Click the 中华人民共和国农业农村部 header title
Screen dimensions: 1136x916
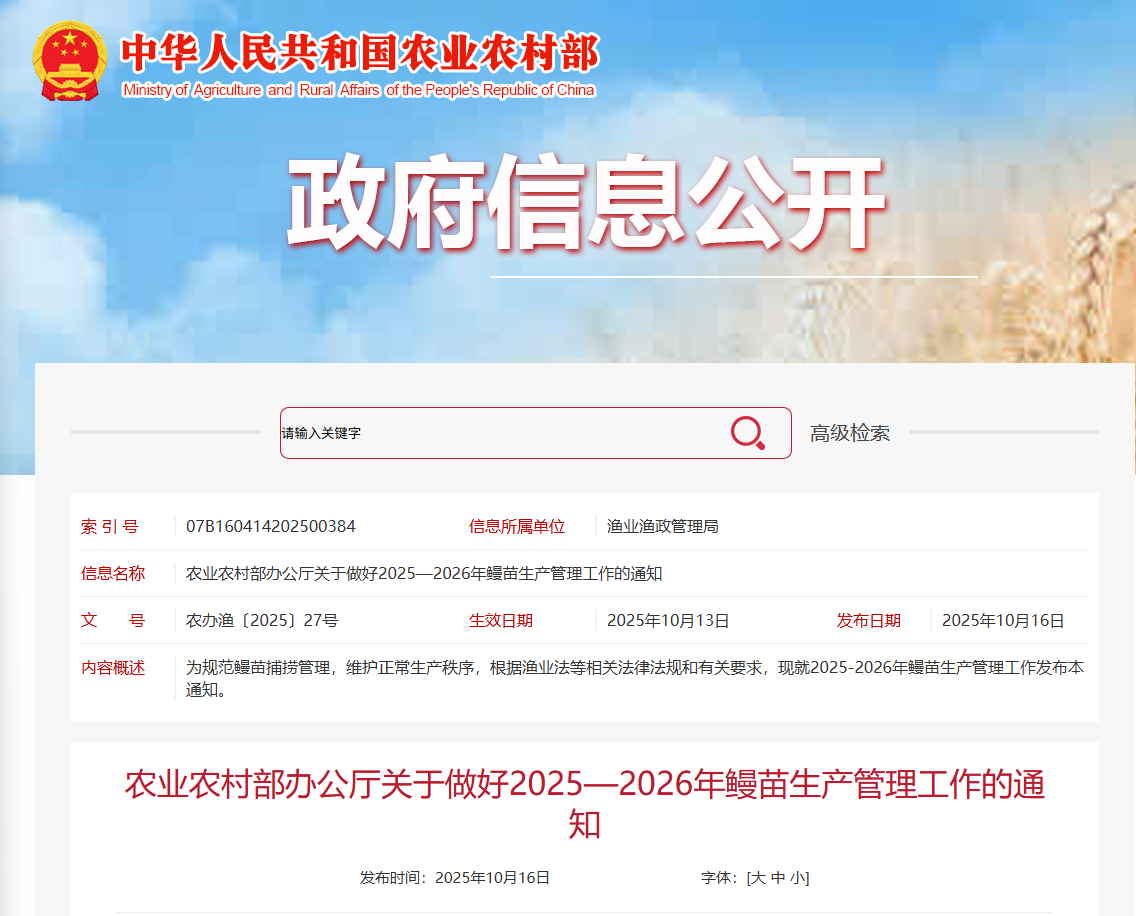click(359, 53)
